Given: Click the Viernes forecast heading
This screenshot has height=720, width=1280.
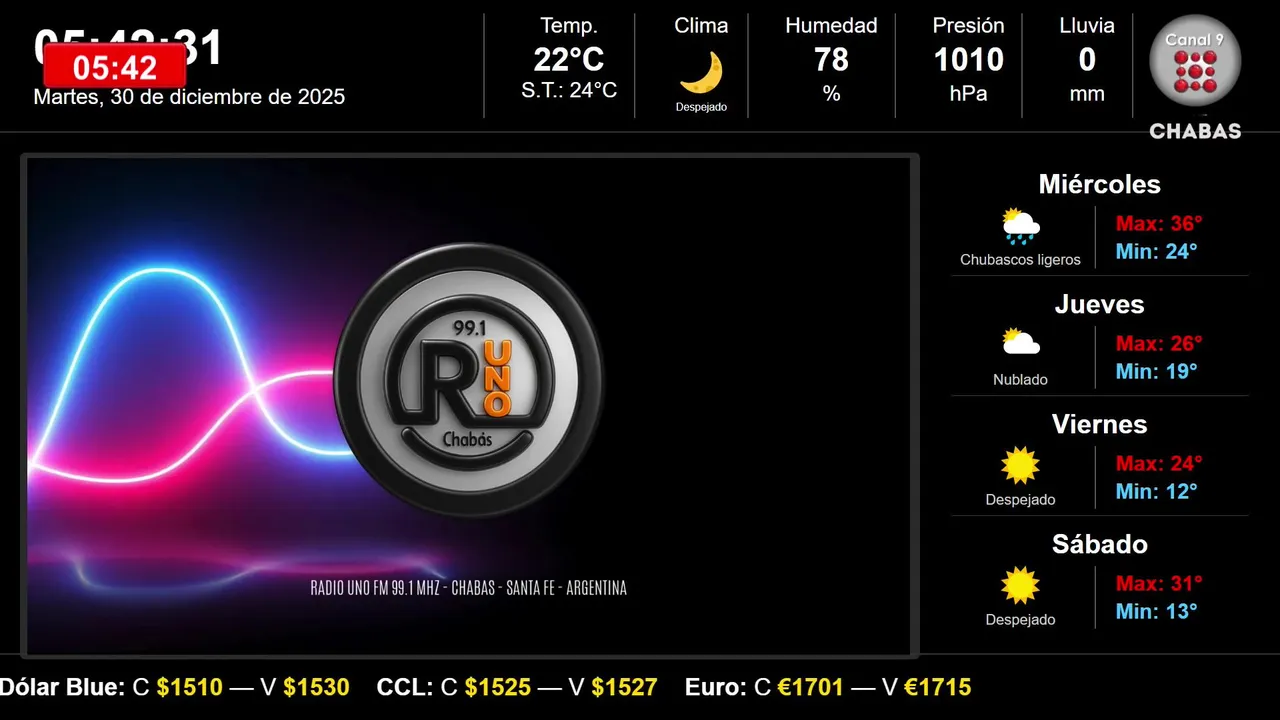Looking at the screenshot, I should click(1099, 425).
